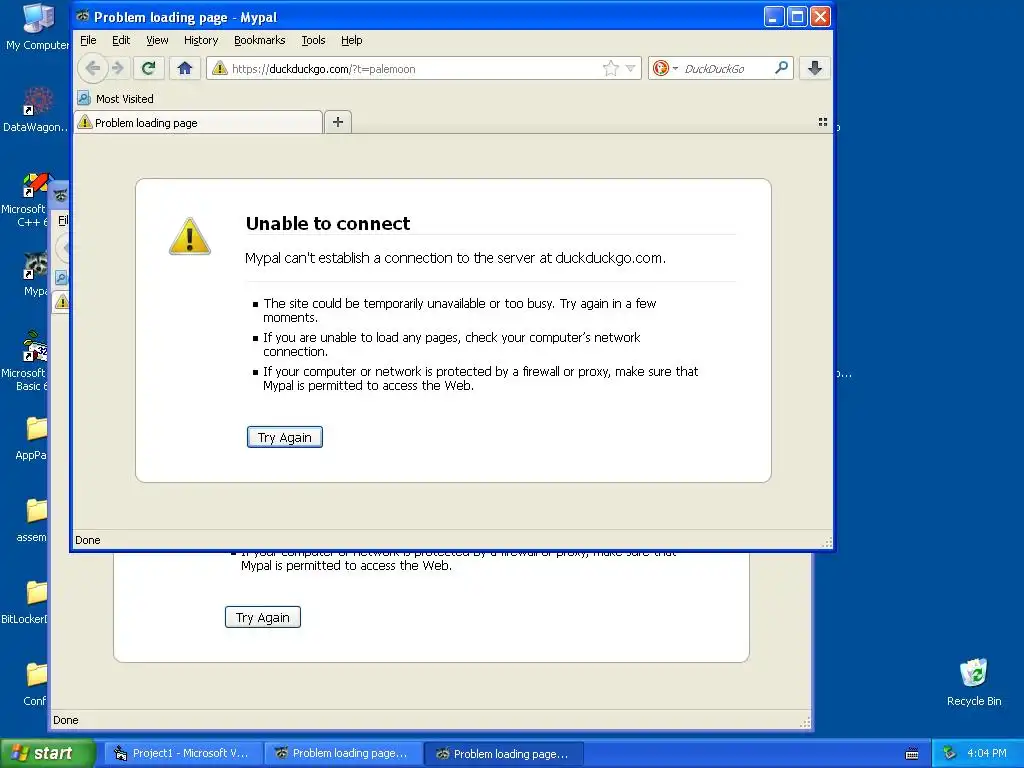Switch to Project1 - Microsoft Visual taskbar item
This screenshot has height=768, width=1024.
(183, 754)
